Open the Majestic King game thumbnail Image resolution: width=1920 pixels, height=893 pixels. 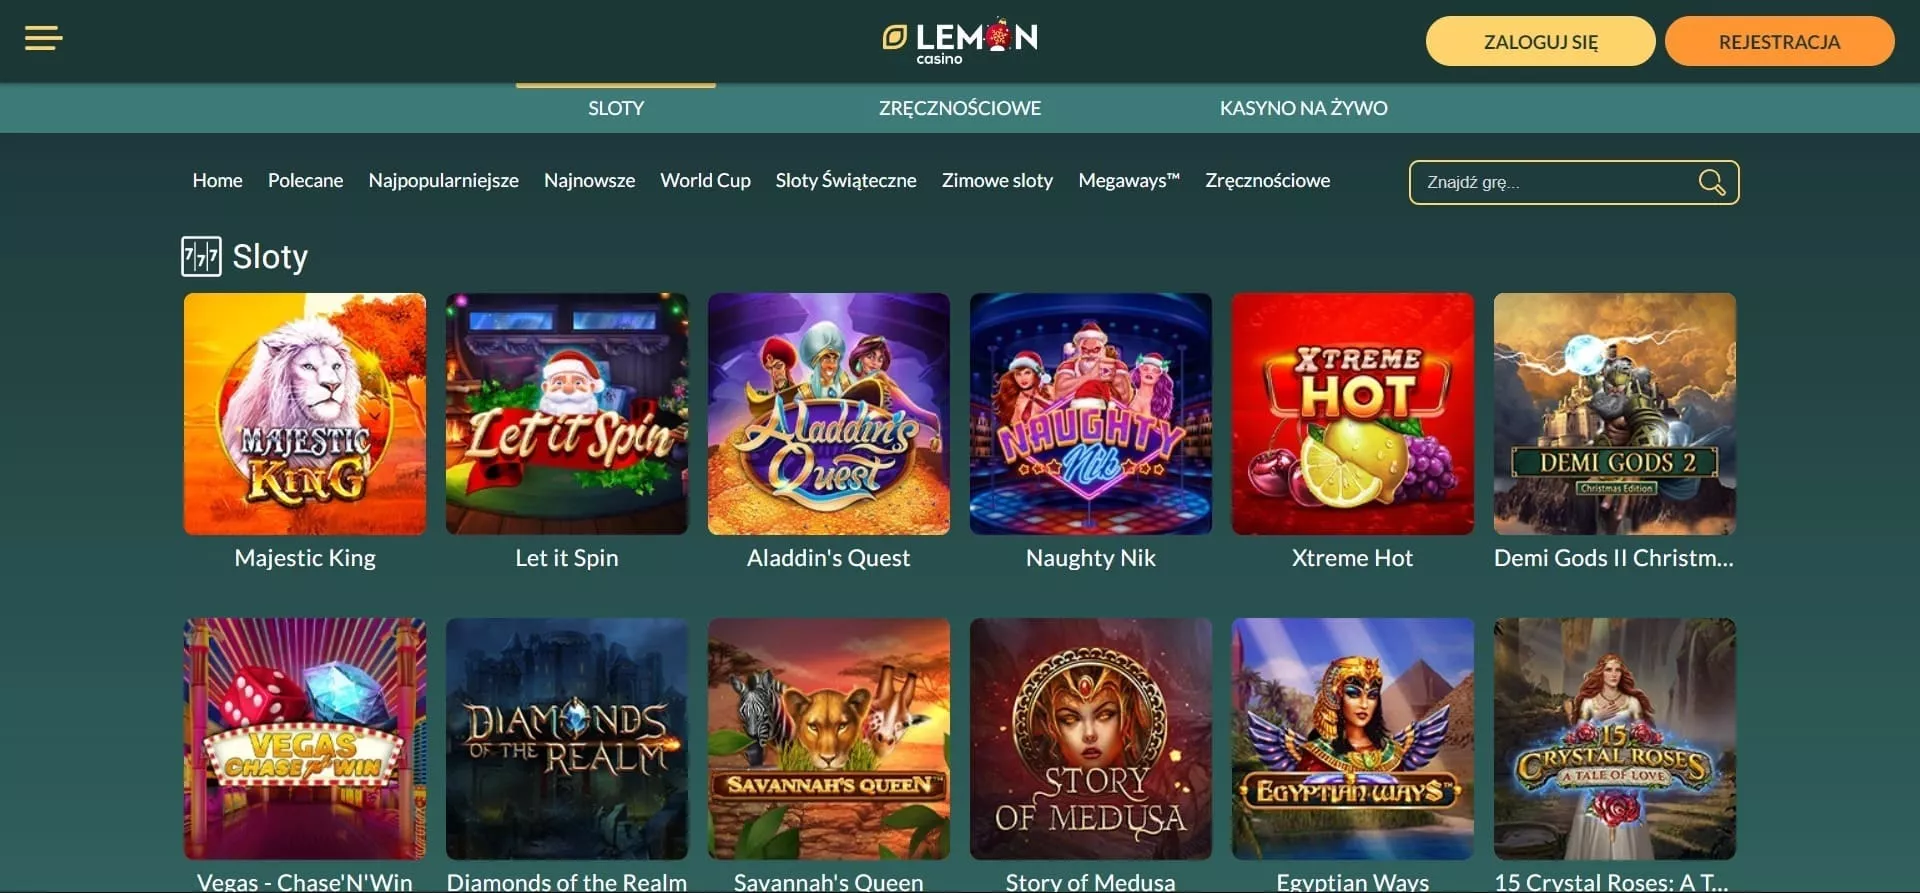click(x=305, y=414)
